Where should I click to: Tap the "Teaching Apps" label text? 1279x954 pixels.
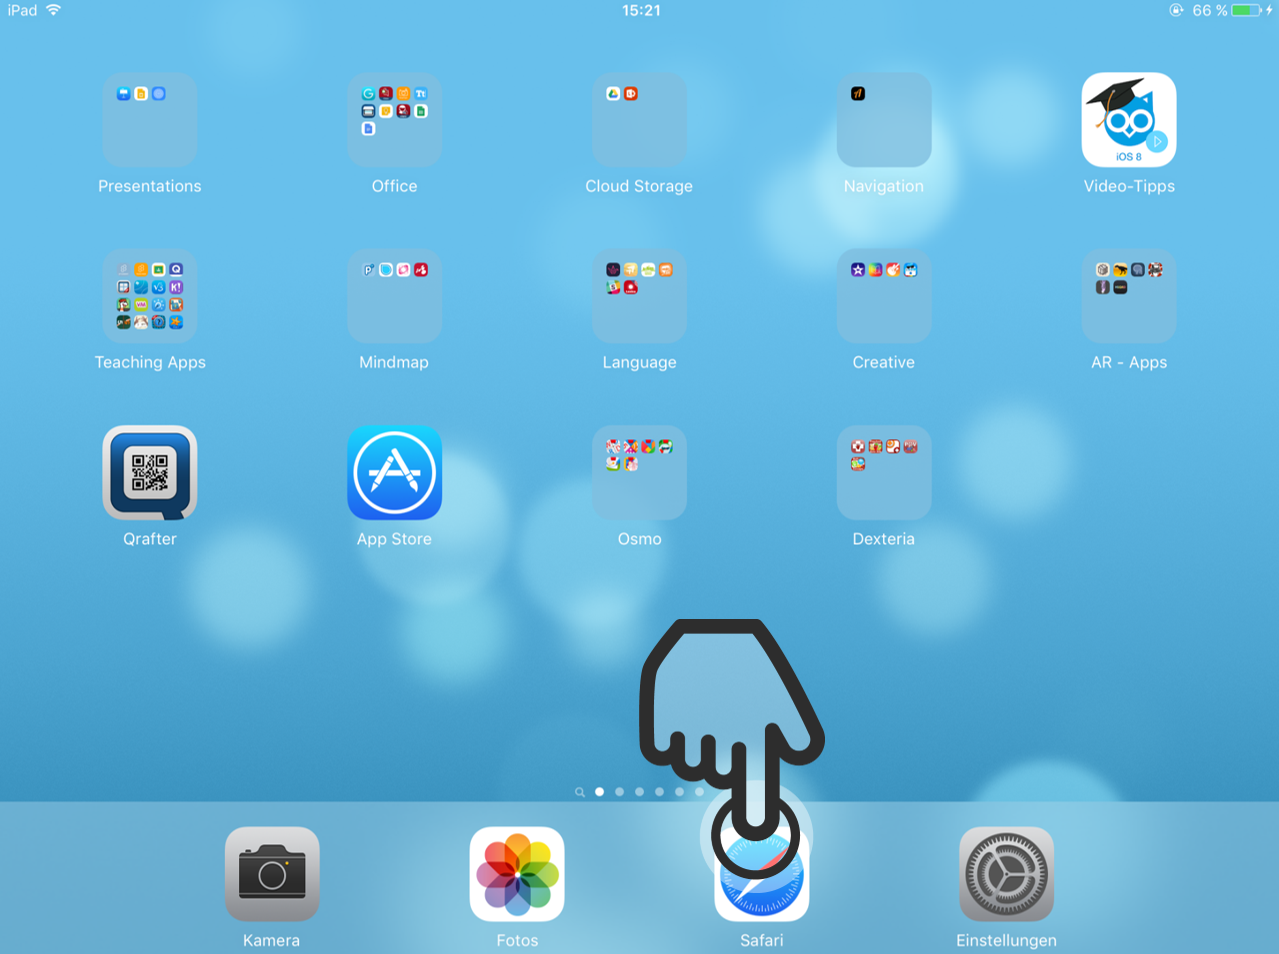click(150, 362)
